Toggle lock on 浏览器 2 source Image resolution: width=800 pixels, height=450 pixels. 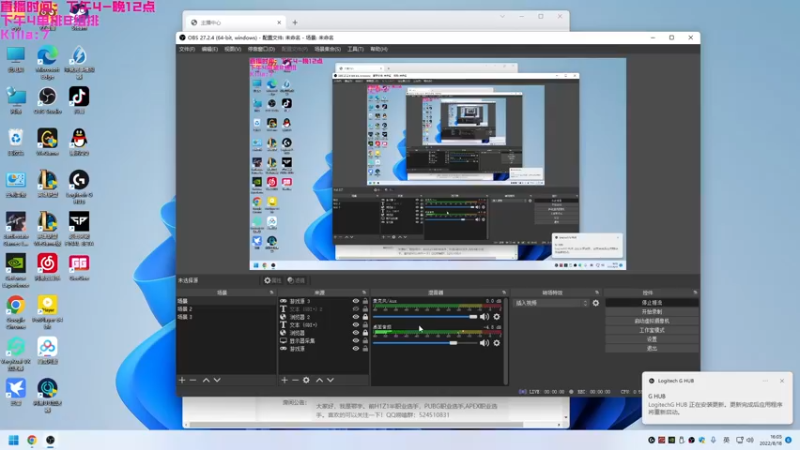tap(365, 317)
